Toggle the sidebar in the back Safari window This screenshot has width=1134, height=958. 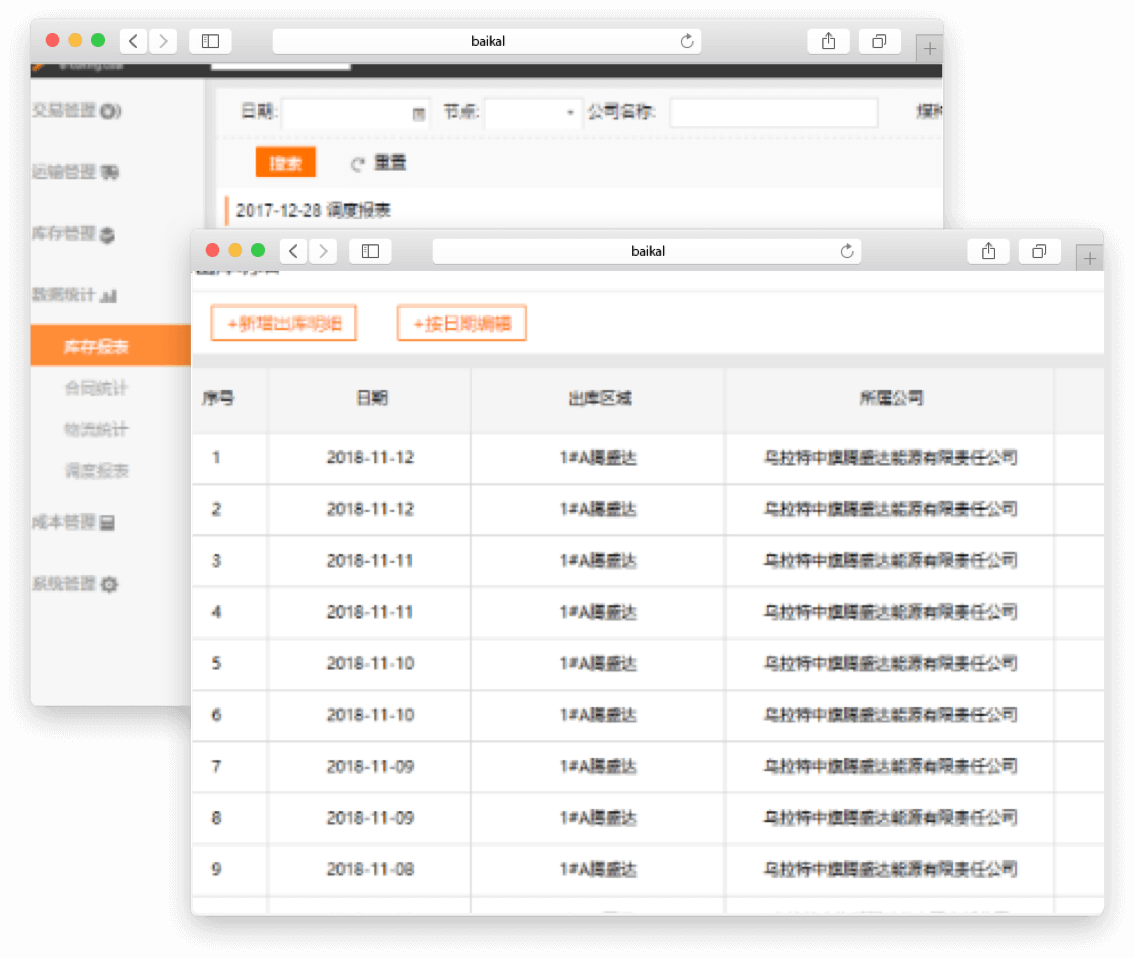pos(210,42)
